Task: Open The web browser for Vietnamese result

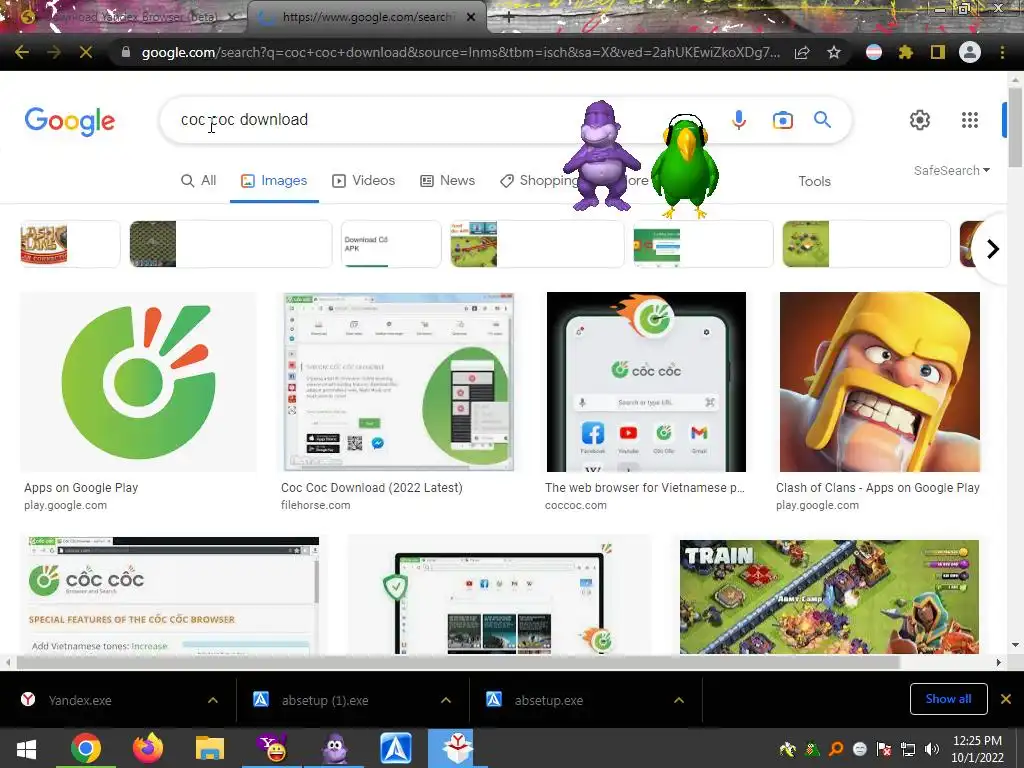Action: coord(645,488)
